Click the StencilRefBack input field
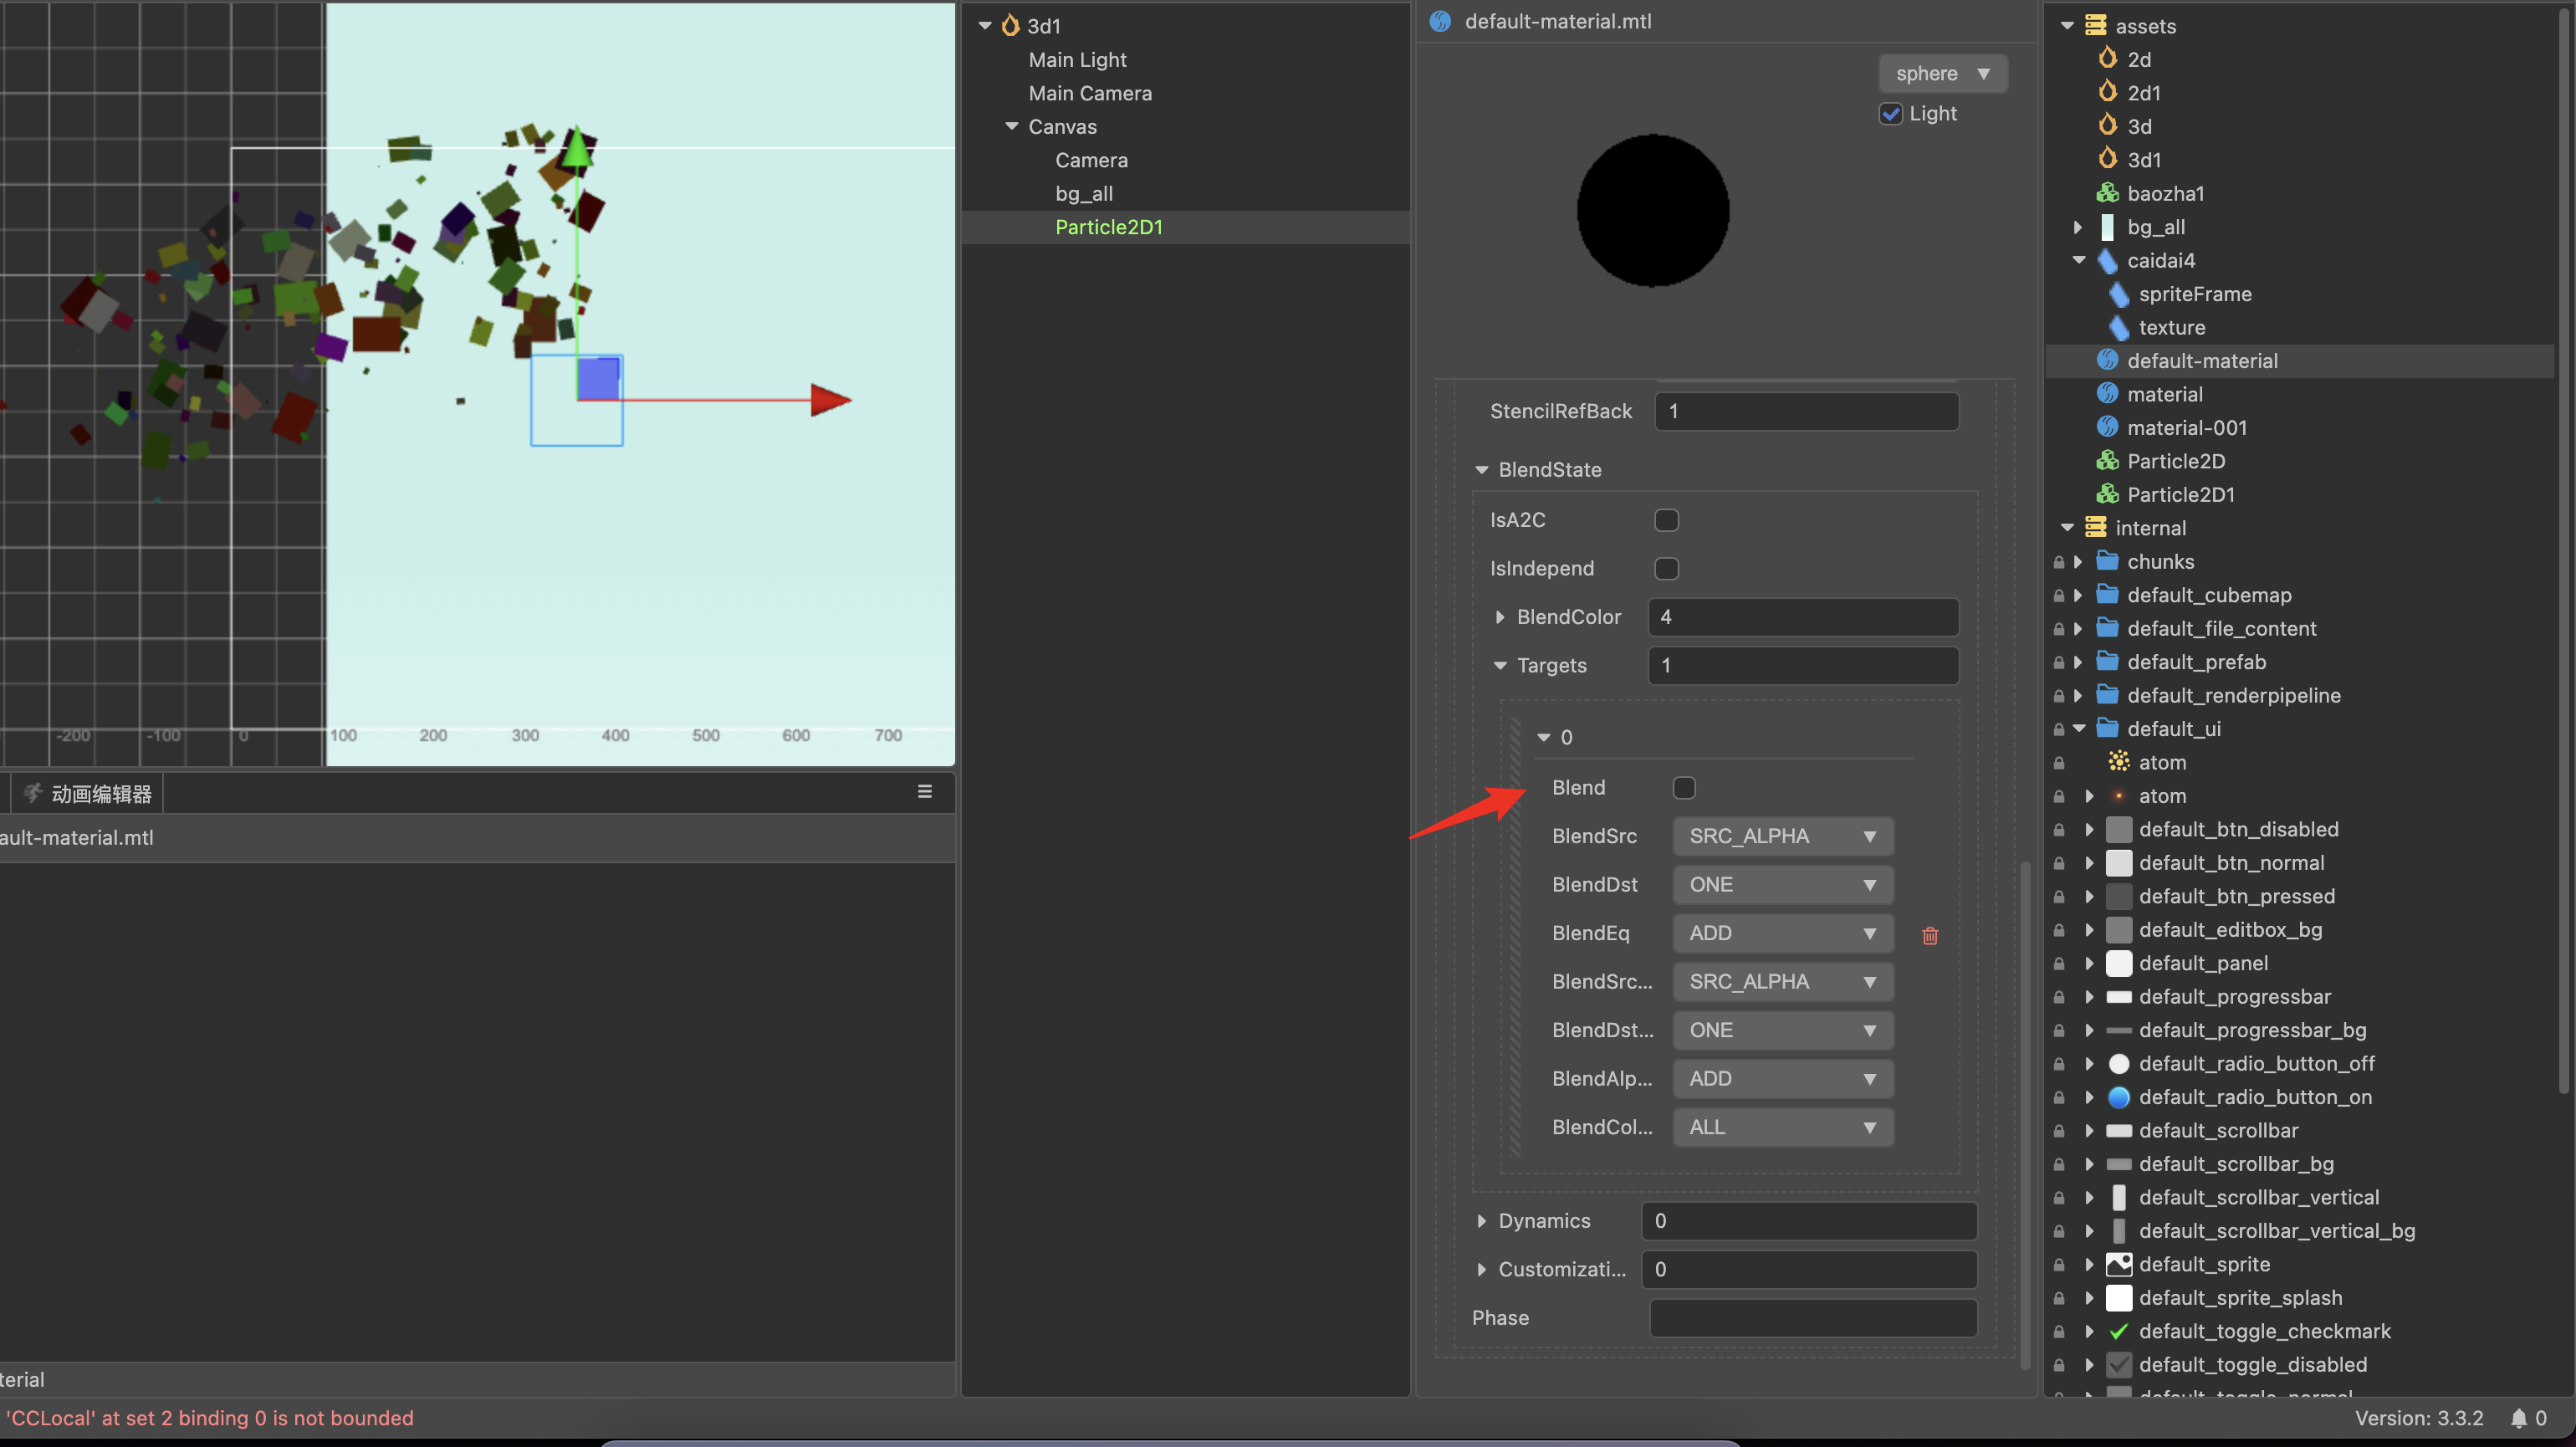The height and width of the screenshot is (1447, 2576). point(1805,411)
